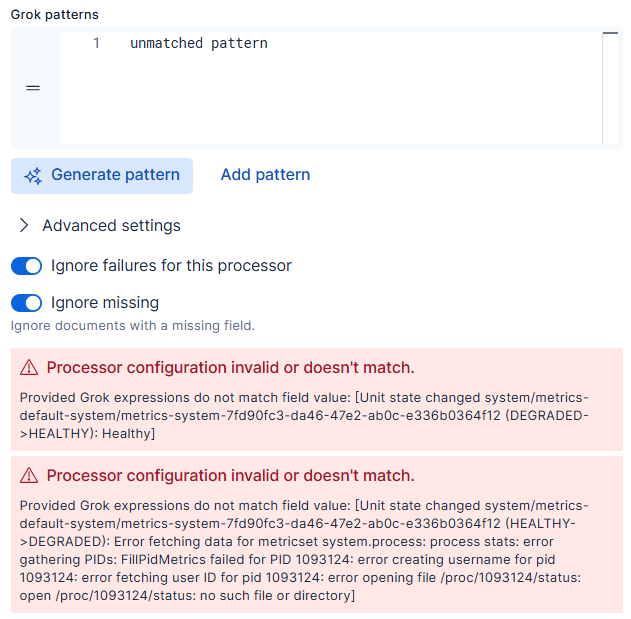This screenshot has width=631, height=619.
Task: Click the 'Ignore failures for this processor' label text
Action: click(x=171, y=266)
